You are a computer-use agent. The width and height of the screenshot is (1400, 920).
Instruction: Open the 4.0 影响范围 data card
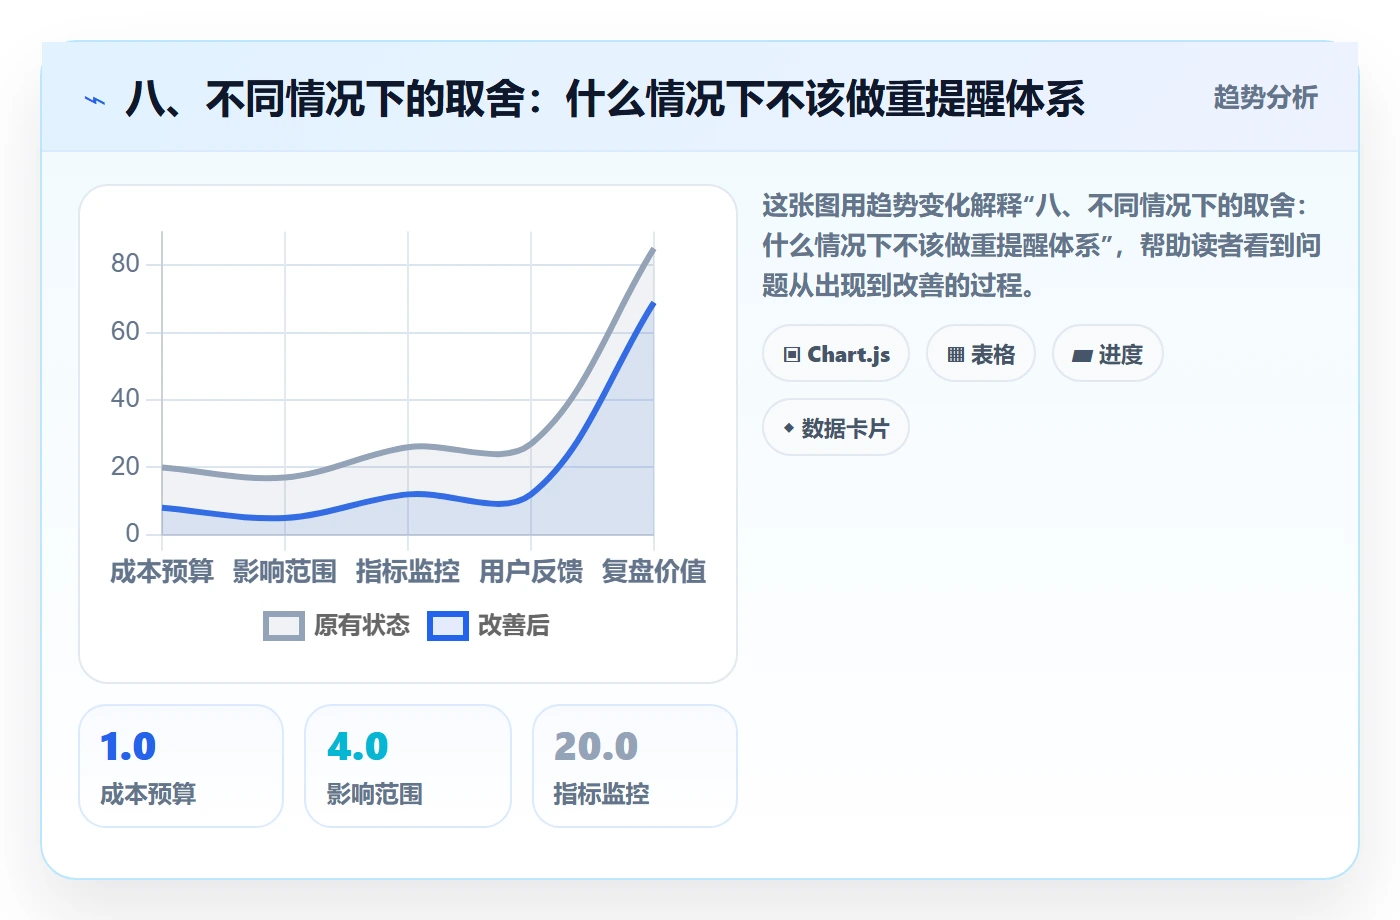coord(408,766)
